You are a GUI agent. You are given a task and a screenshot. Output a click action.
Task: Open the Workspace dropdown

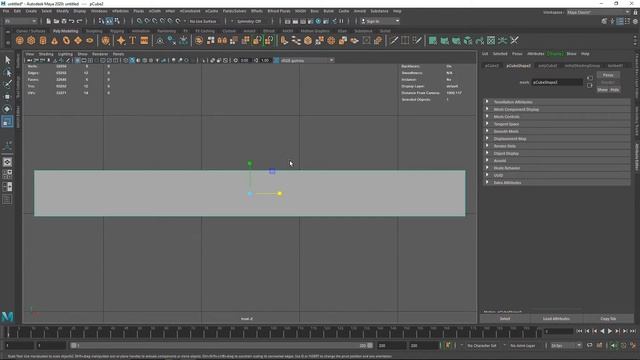coord(598,12)
